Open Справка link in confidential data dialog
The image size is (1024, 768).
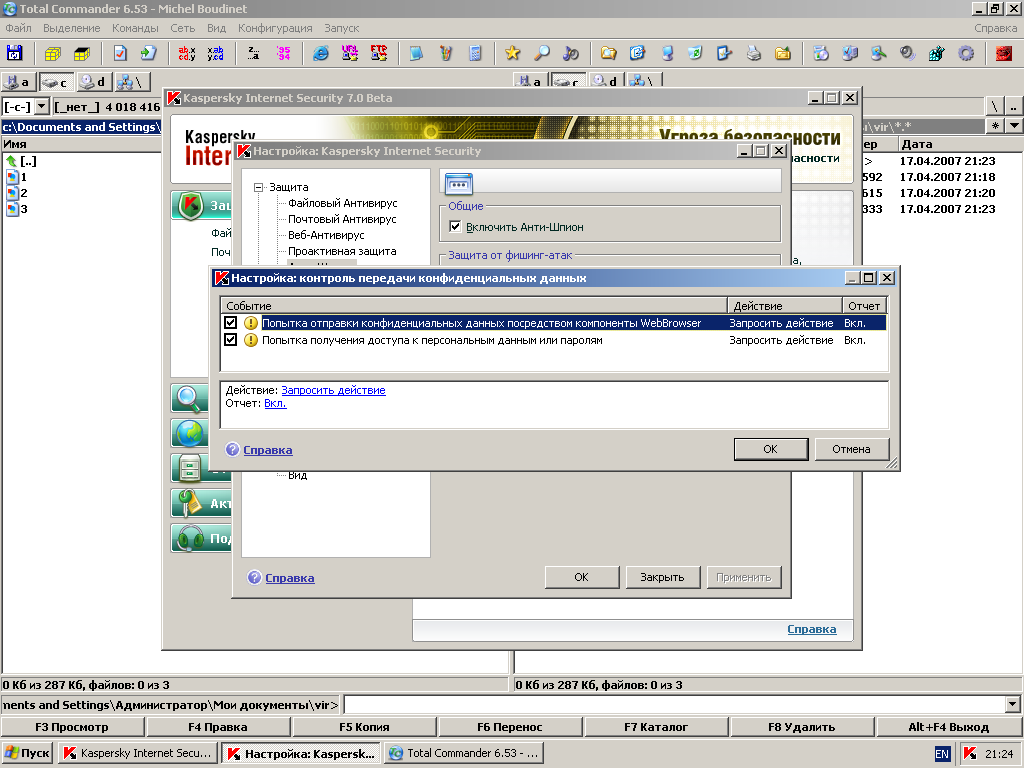[x=268, y=450]
